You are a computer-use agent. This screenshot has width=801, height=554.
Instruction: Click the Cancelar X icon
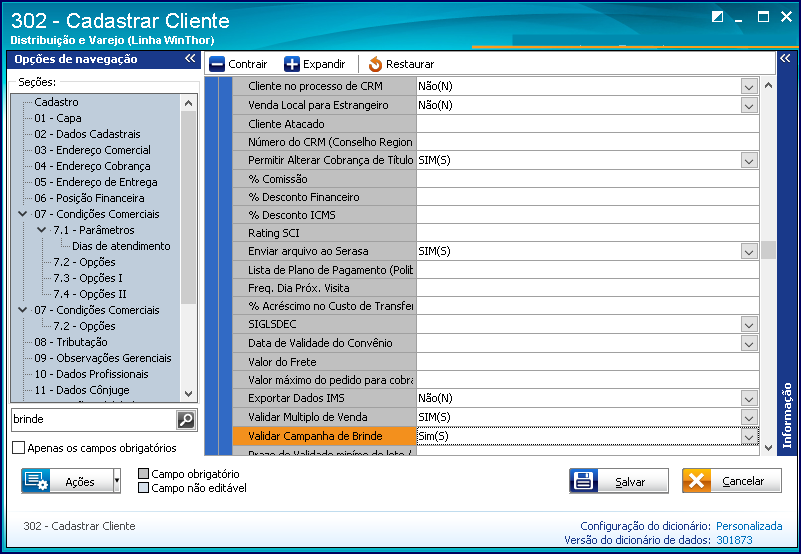pyautogui.click(x=696, y=481)
